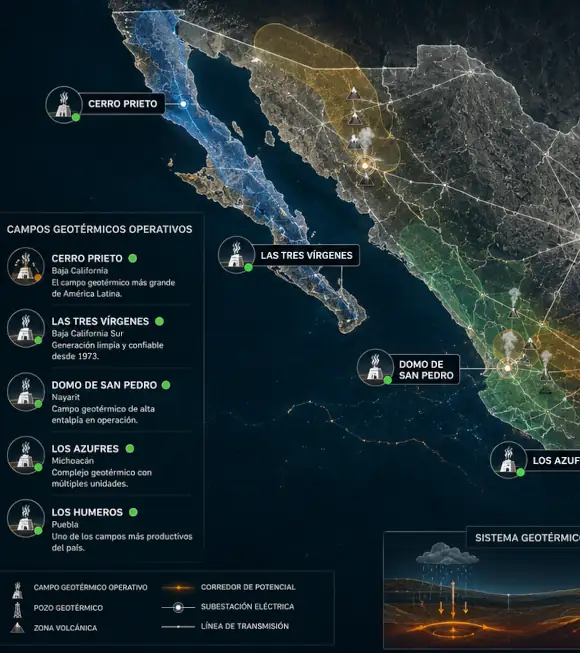The image size is (580, 653).
Task: Click the Corredor de Potencial legend line symbol
Action: click(x=178, y=588)
